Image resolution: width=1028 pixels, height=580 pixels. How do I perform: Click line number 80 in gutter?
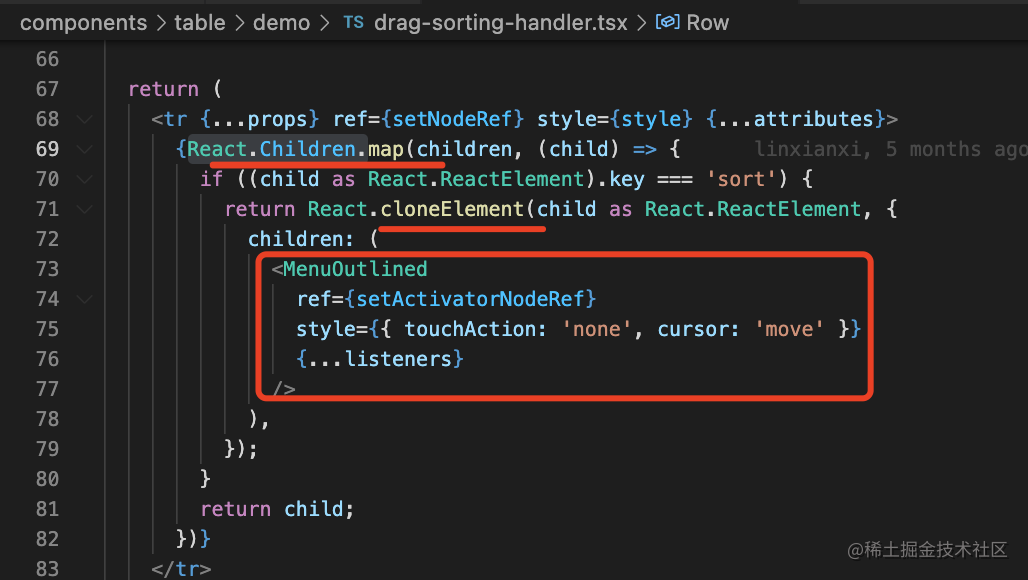point(47,479)
